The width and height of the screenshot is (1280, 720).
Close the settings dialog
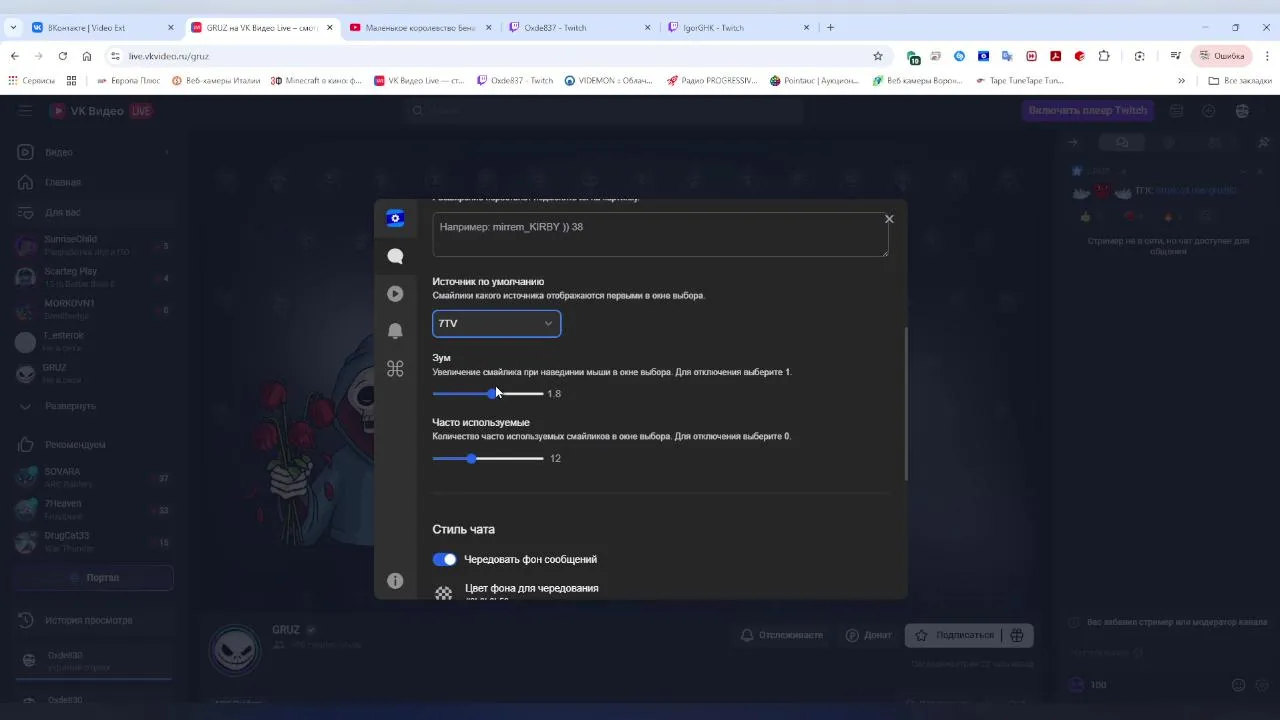coord(889,219)
